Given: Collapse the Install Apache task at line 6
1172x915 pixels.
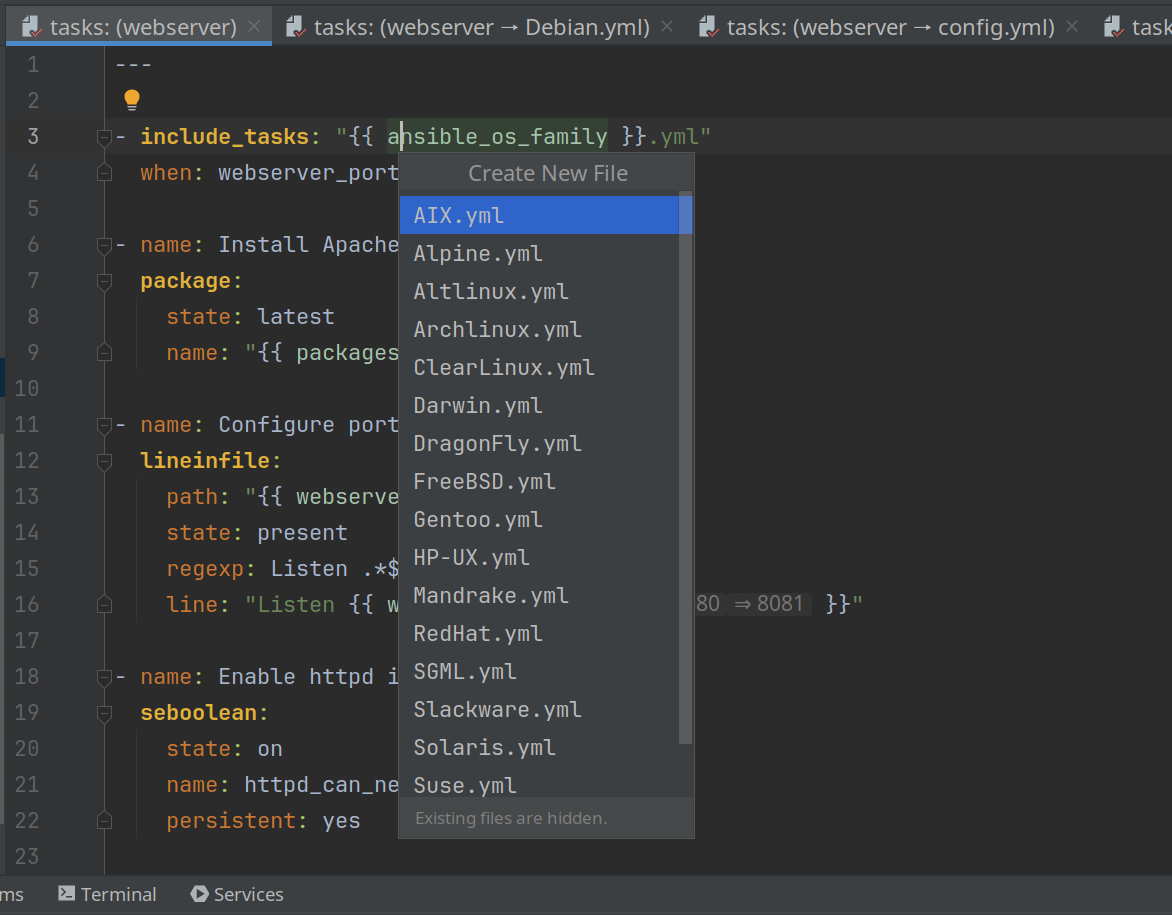Looking at the screenshot, I should point(105,245).
